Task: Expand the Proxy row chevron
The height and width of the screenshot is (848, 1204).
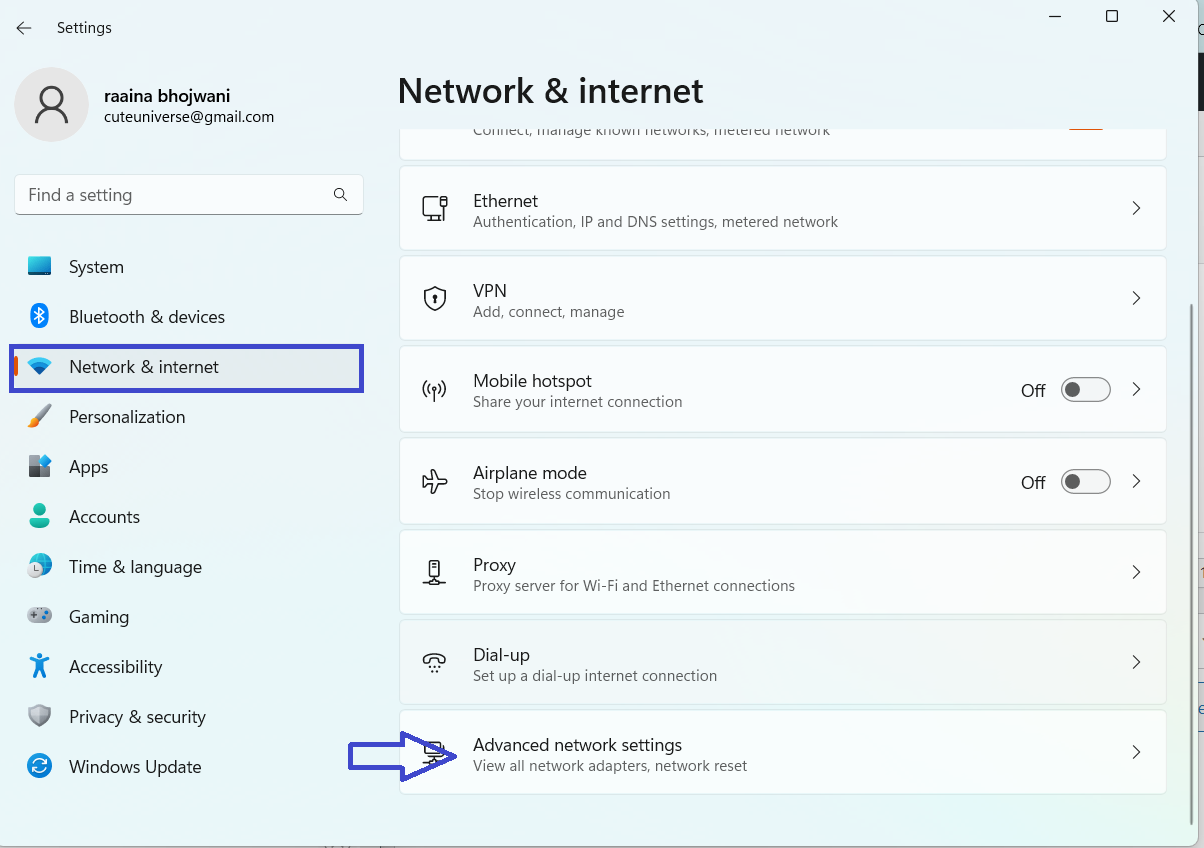Action: (x=1136, y=573)
